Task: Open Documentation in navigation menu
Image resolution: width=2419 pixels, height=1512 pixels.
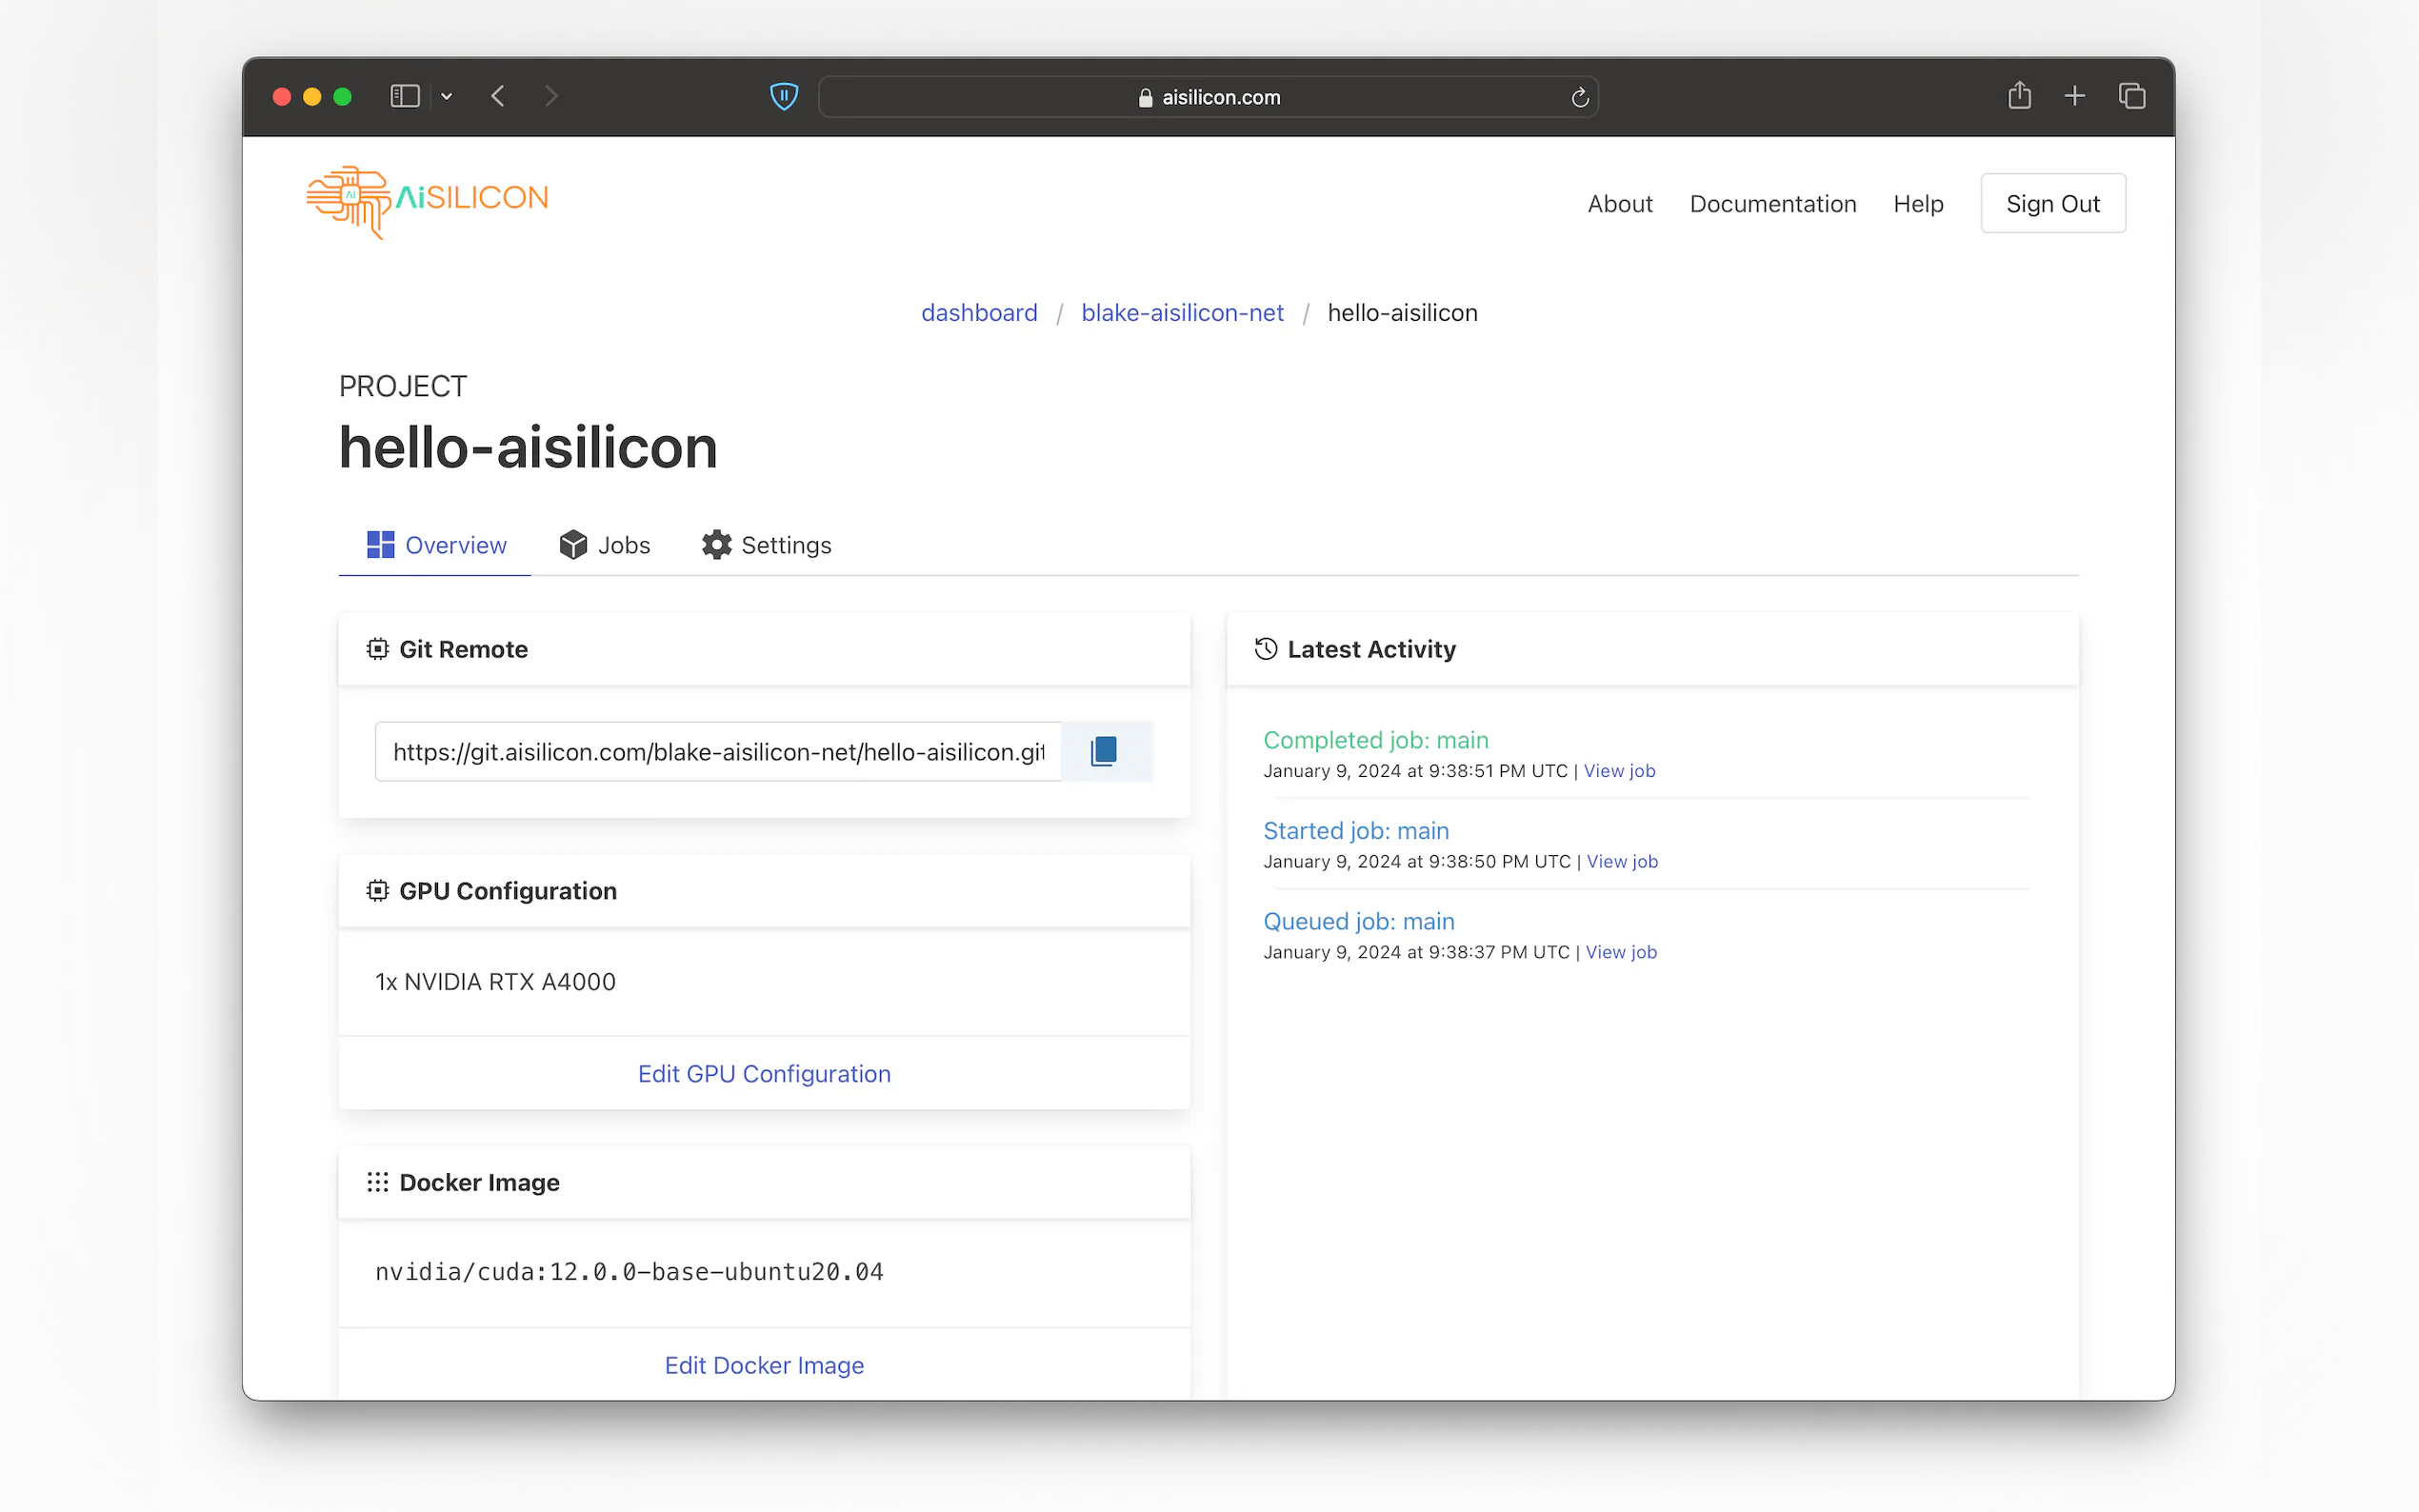Action: click(1772, 204)
